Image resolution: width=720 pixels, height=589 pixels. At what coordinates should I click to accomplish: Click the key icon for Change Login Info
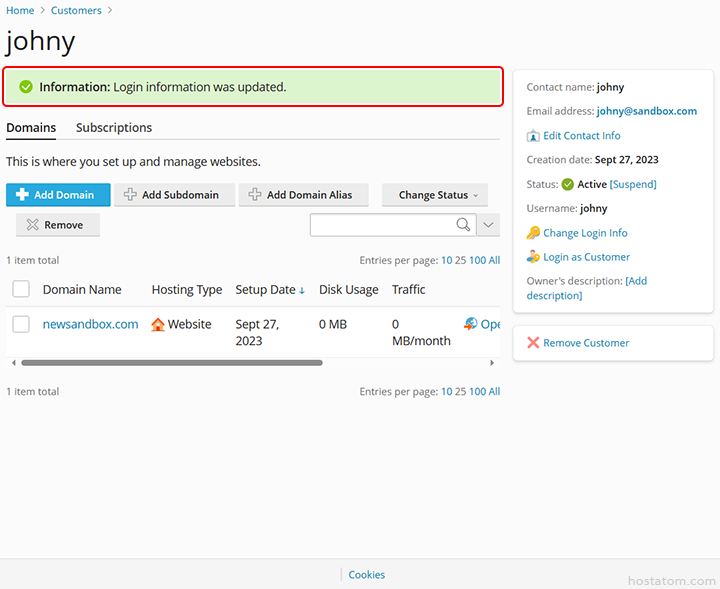(533, 233)
